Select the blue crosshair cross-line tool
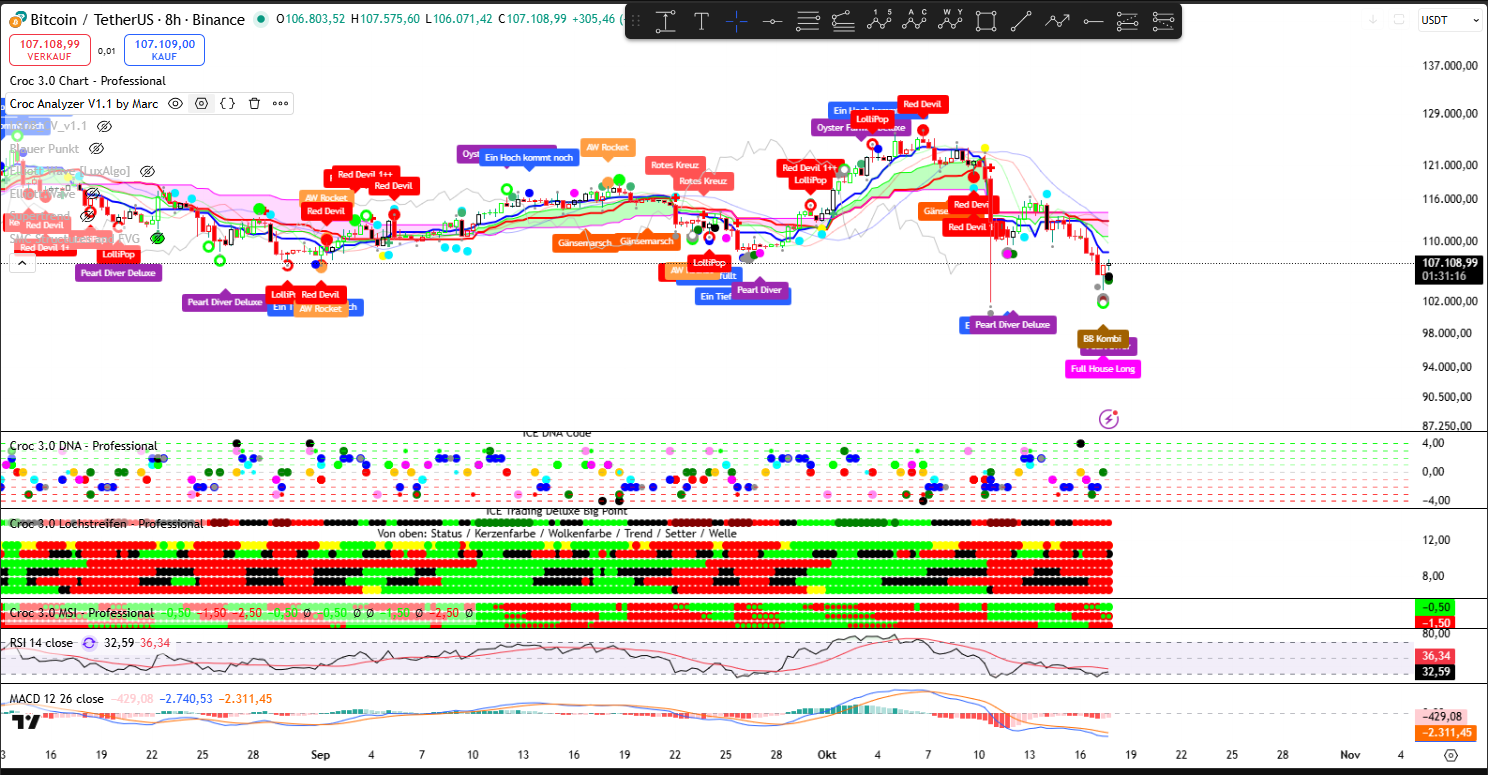Image resolution: width=1488 pixels, height=775 pixels. click(x=736, y=21)
